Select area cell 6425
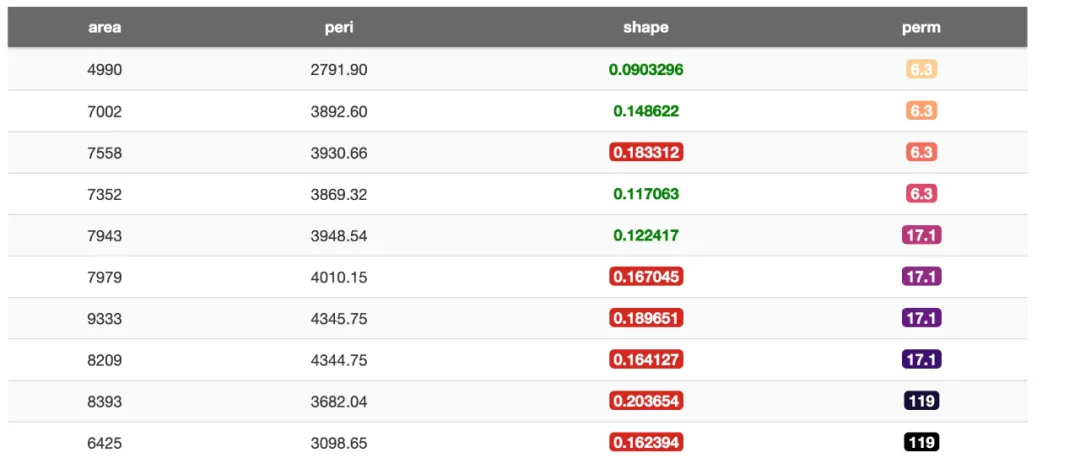Viewport: 1080px width, 469px height. pyautogui.click(x=105, y=443)
